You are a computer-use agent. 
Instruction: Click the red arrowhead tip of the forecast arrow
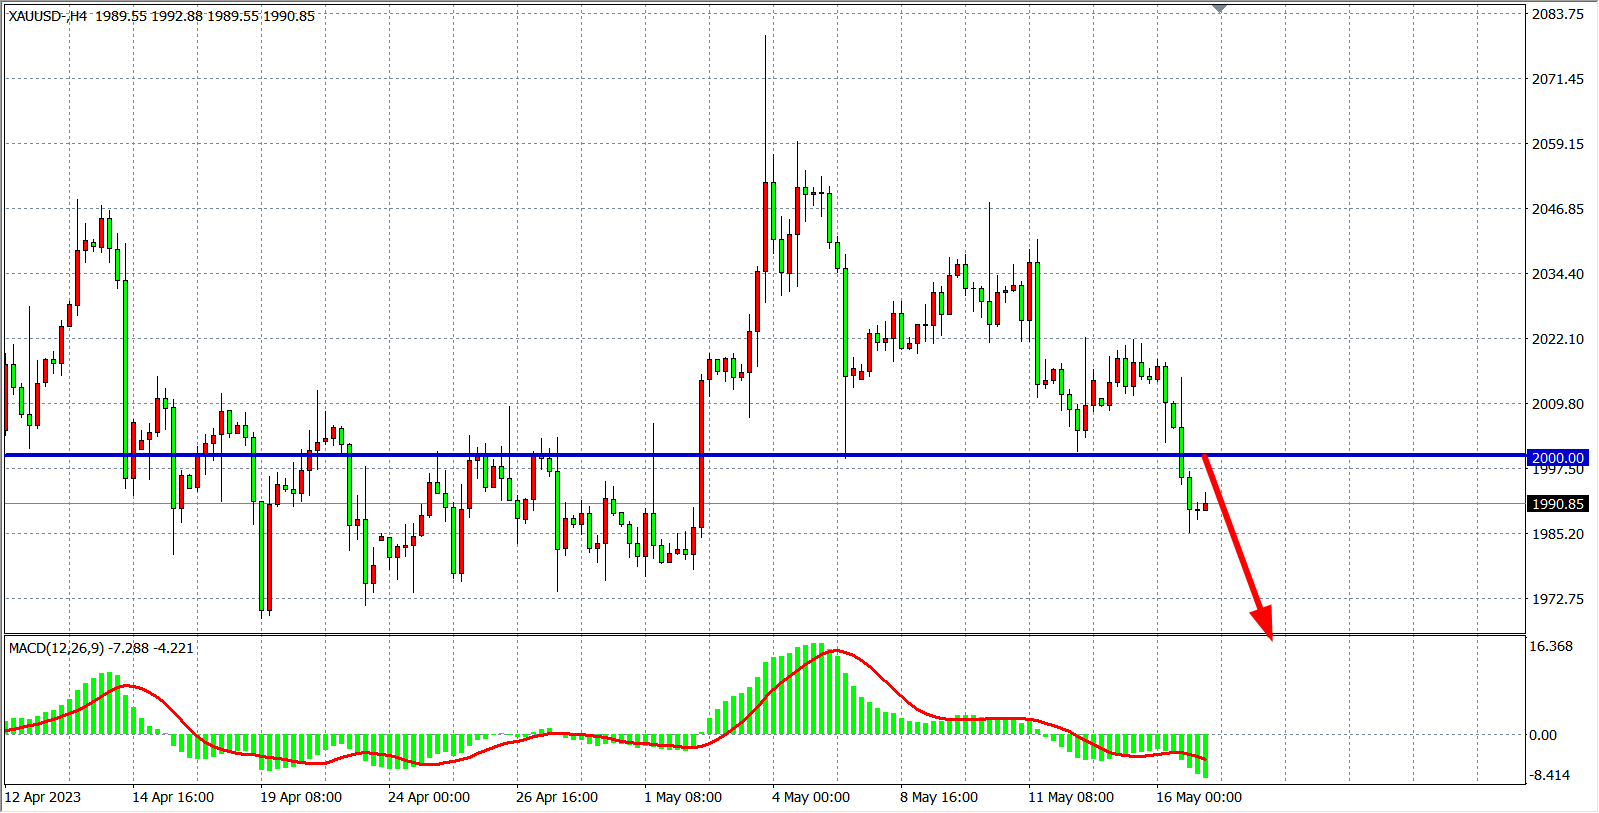1270,636
